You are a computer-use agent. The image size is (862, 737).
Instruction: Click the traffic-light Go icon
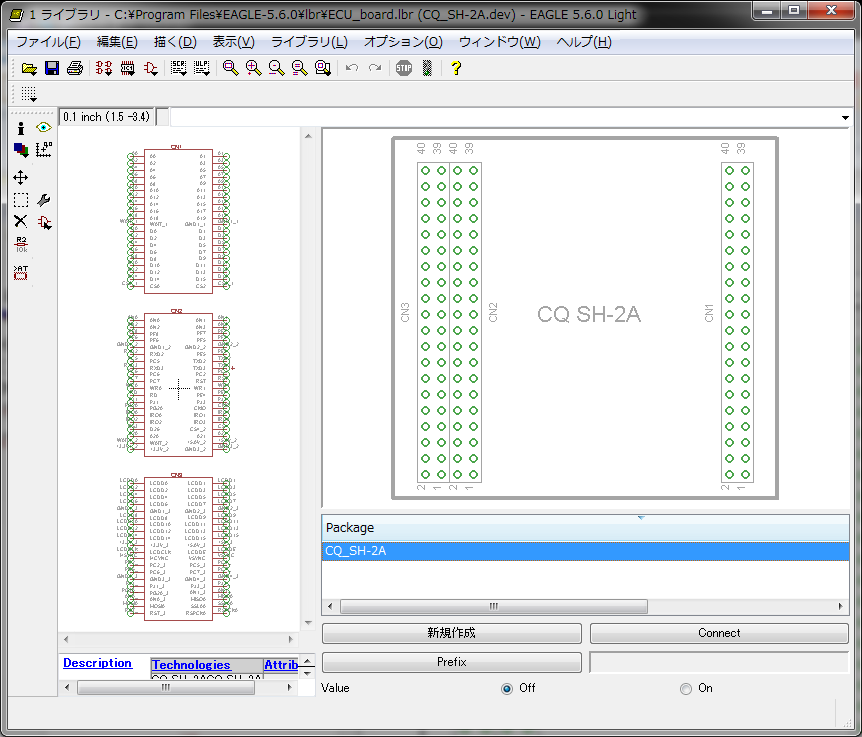tap(427, 68)
